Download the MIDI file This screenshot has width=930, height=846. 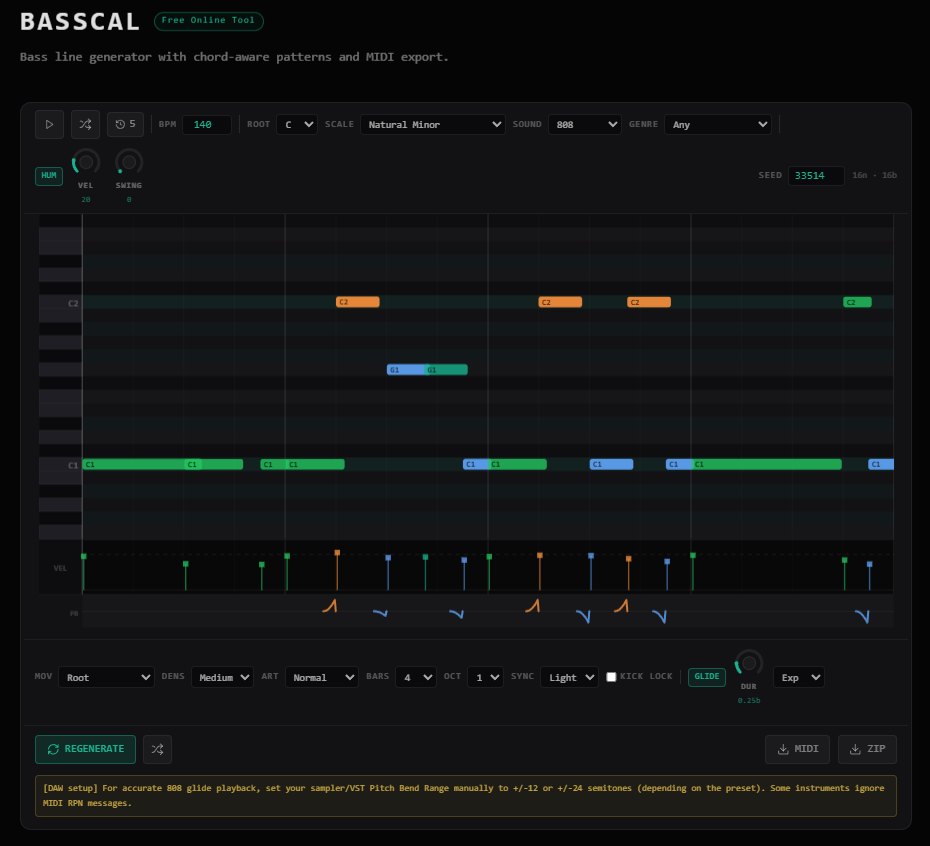[797, 749]
